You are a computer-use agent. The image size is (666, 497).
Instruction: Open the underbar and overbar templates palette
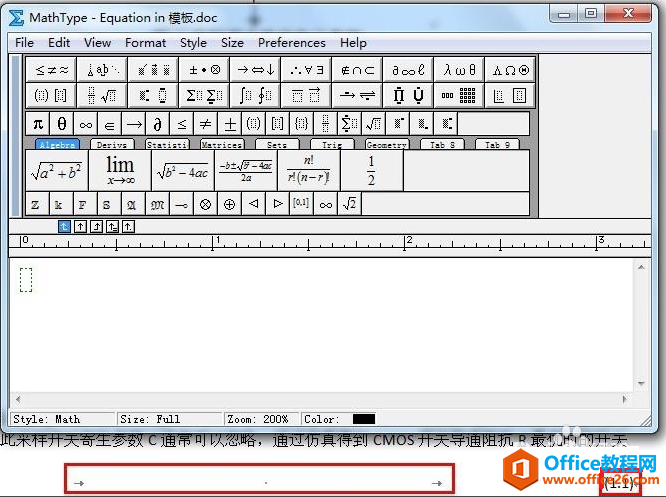306,95
